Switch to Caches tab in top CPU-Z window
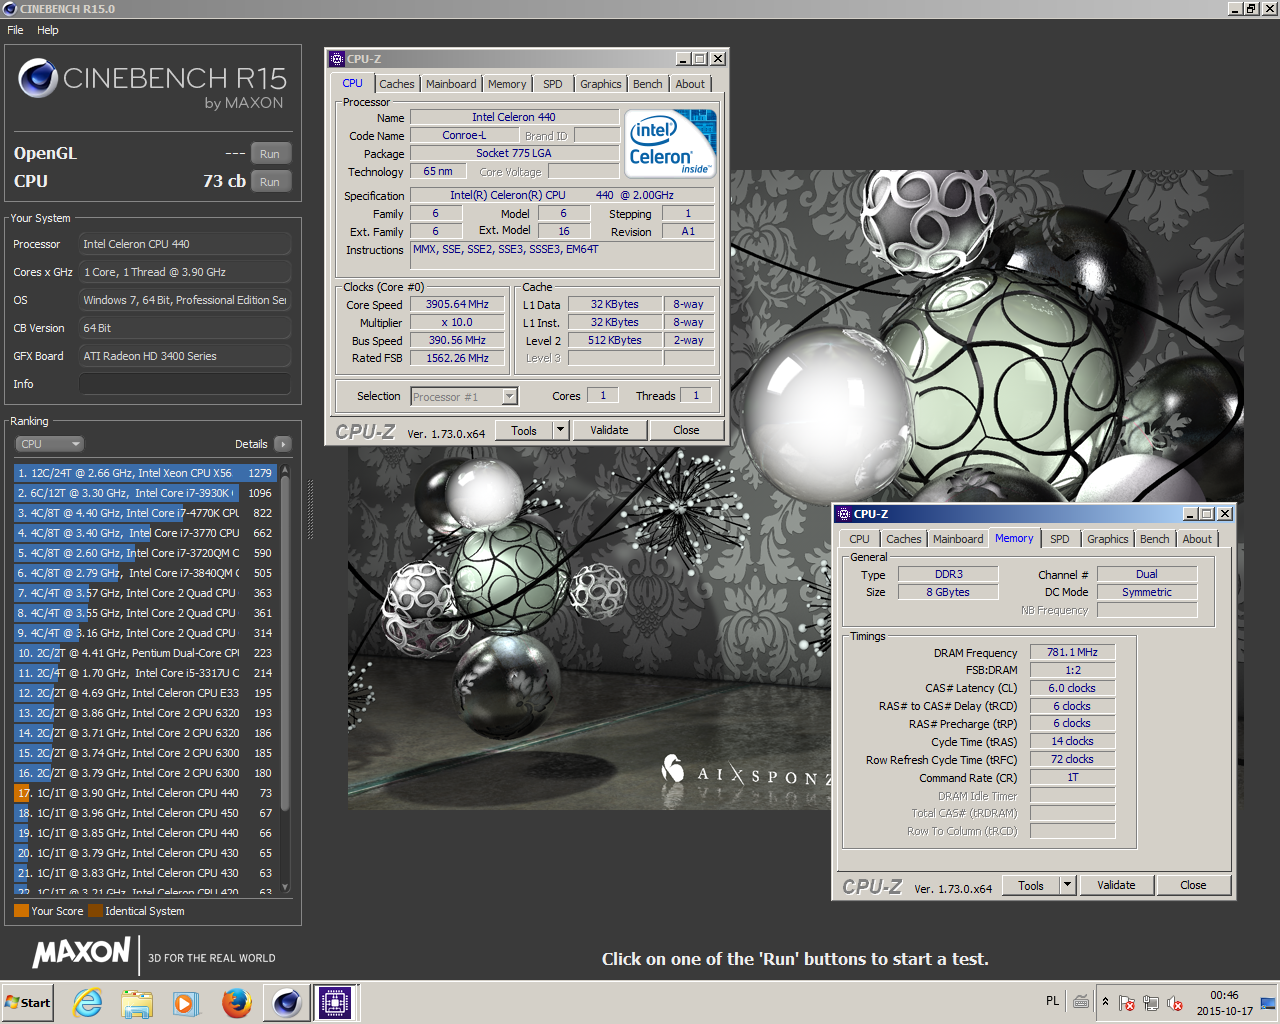The image size is (1280, 1024). click(397, 84)
